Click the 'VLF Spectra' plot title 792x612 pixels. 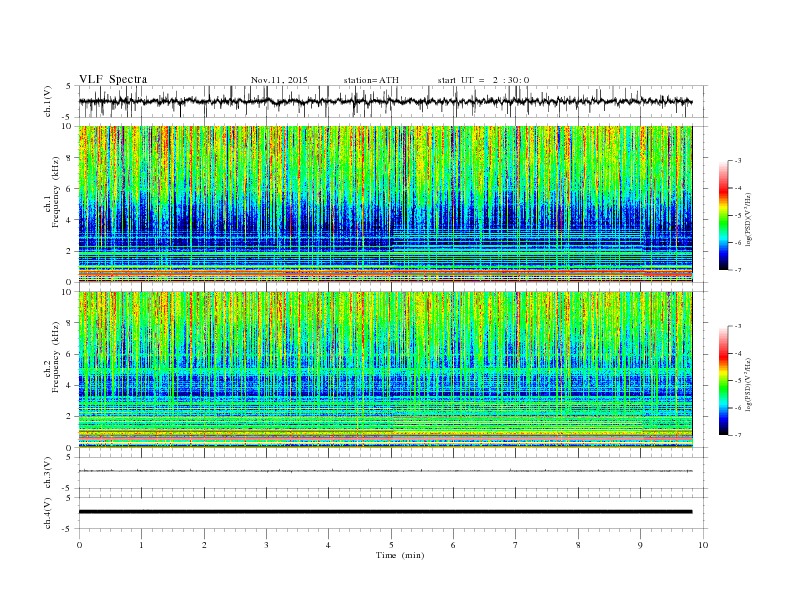pyautogui.click(x=113, y=79)
